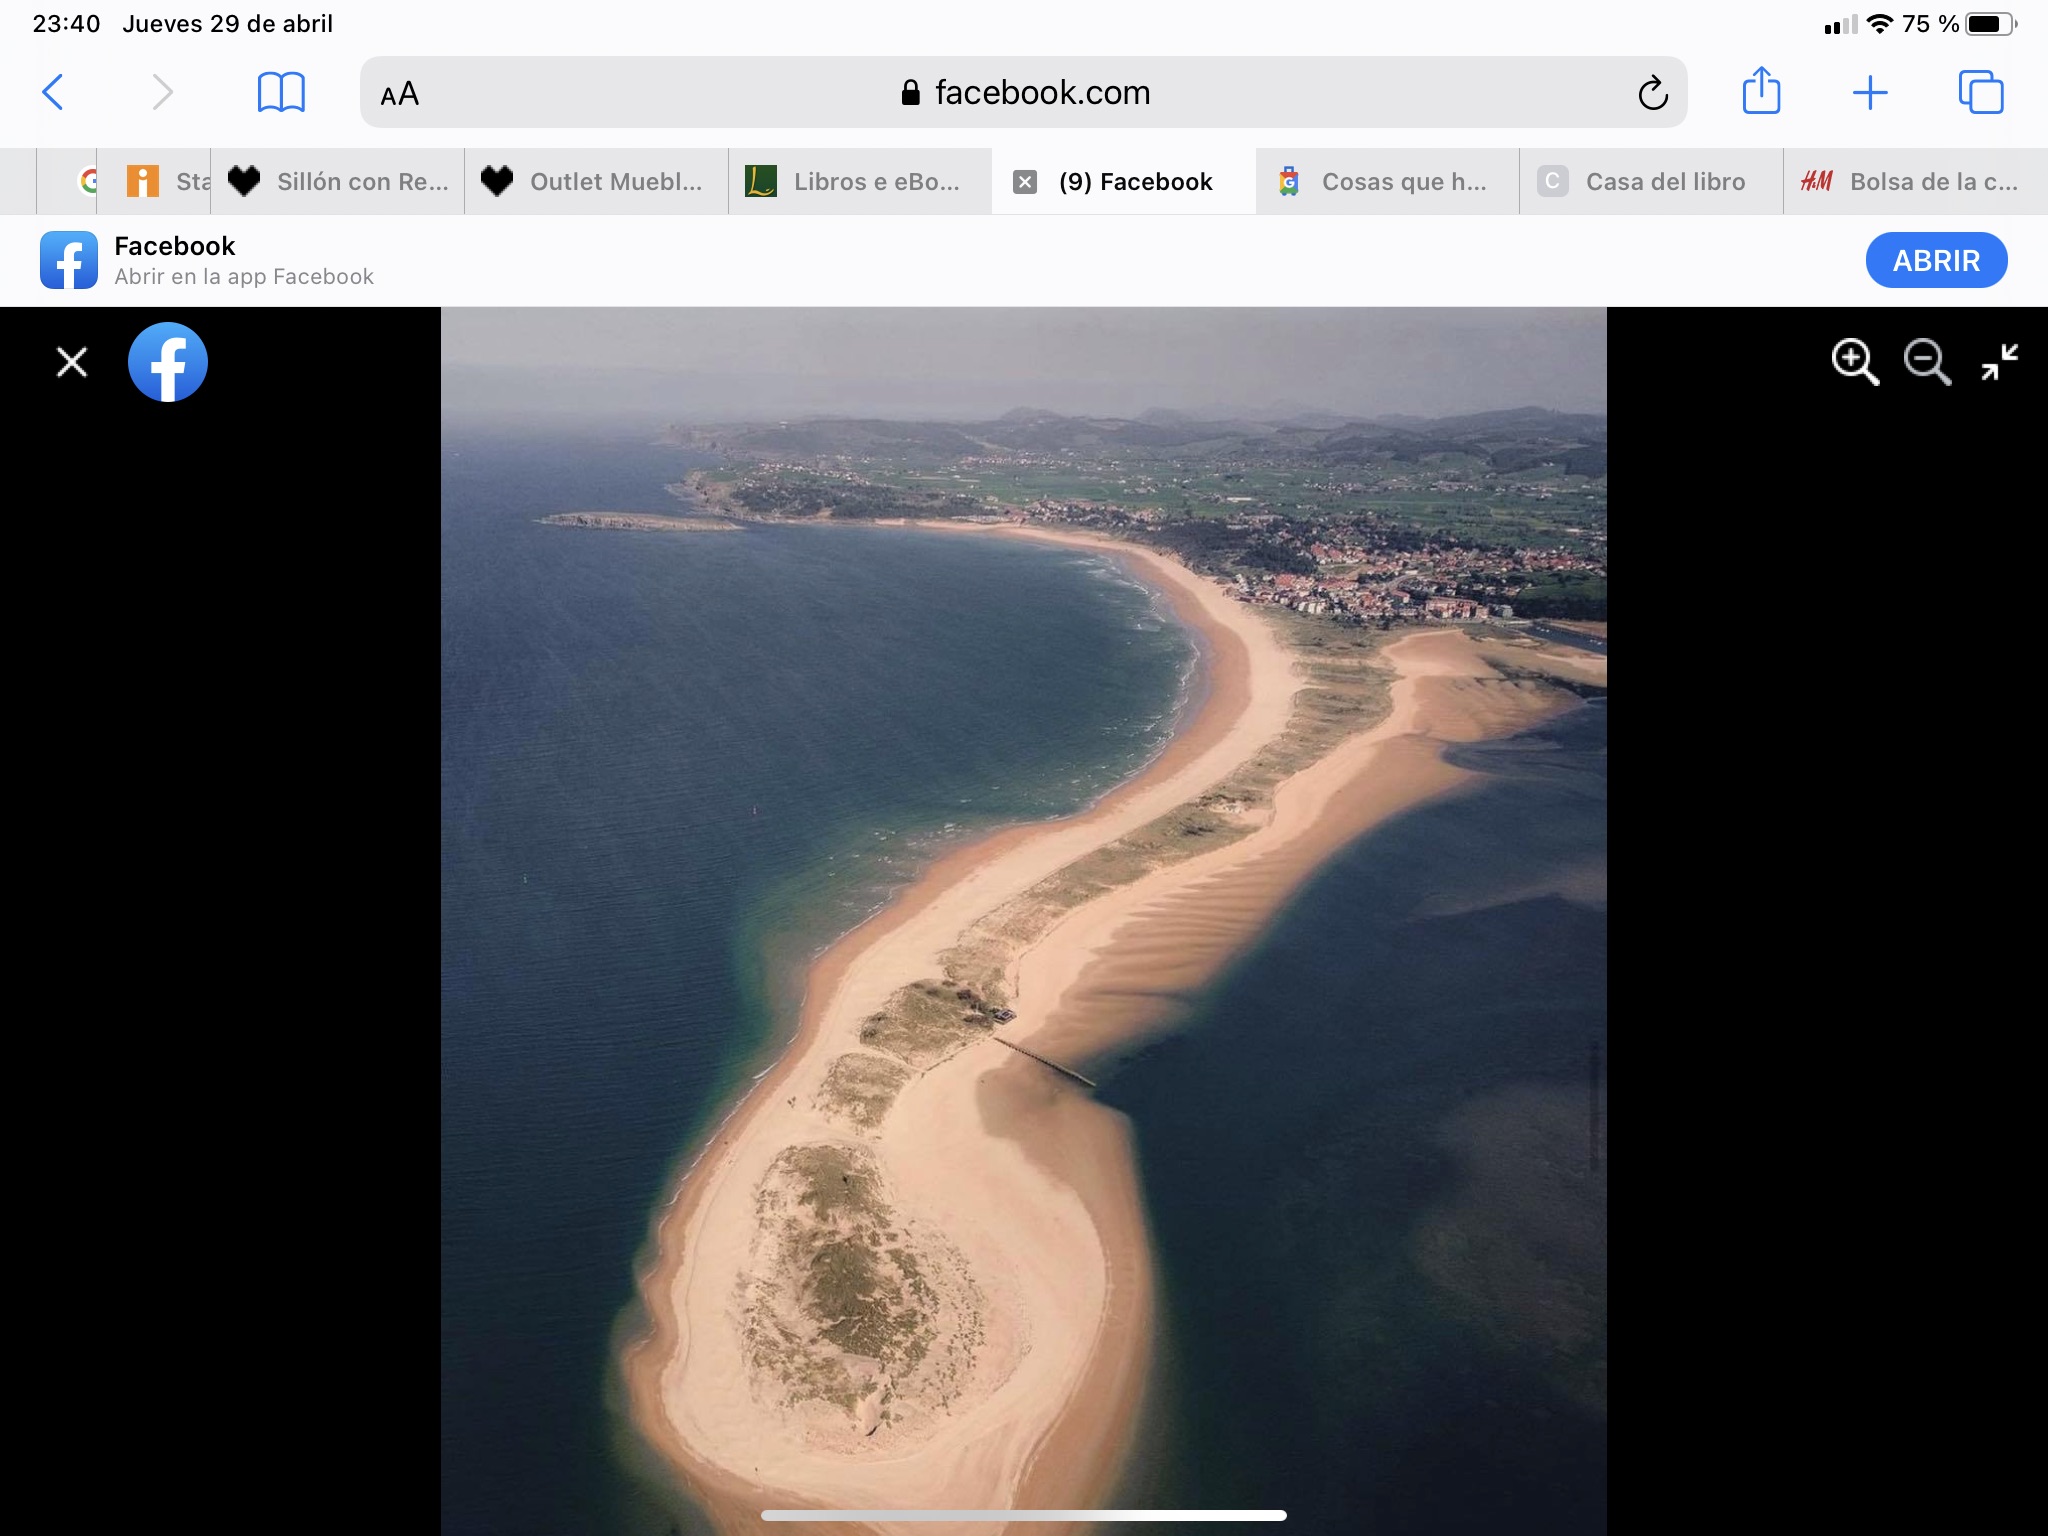Reload the page with refresh icon
This screenshot has width=2048, height=1536.
[1652, 94]
